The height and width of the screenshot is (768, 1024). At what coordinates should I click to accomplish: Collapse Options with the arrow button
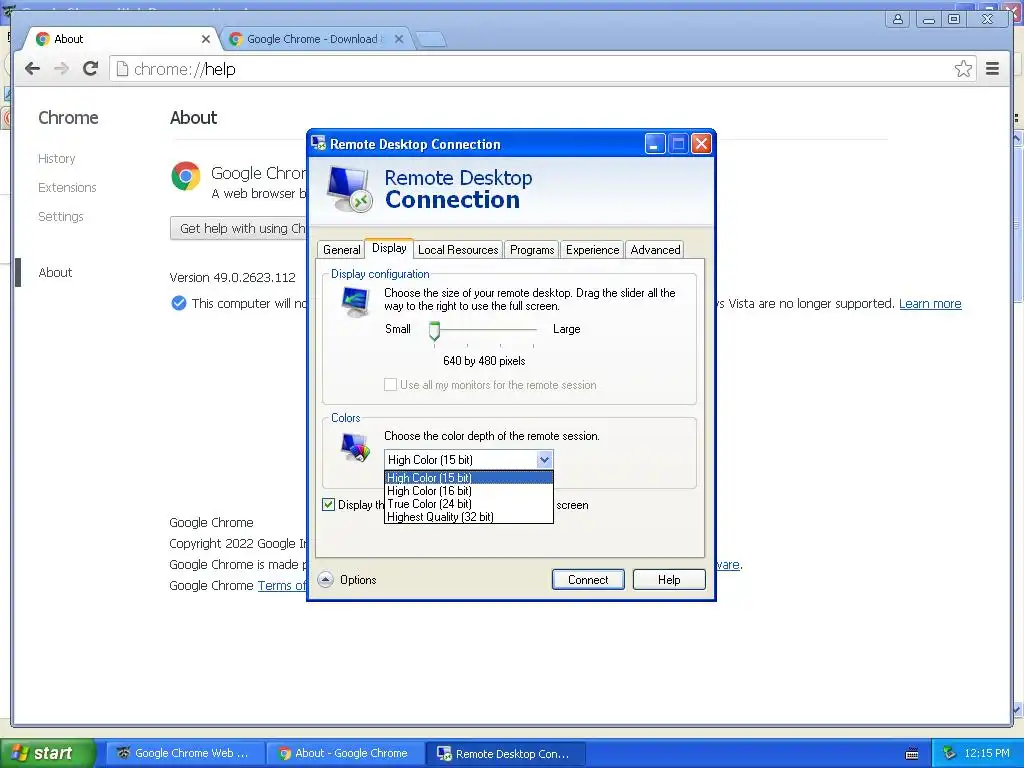[x=325, y=579]
